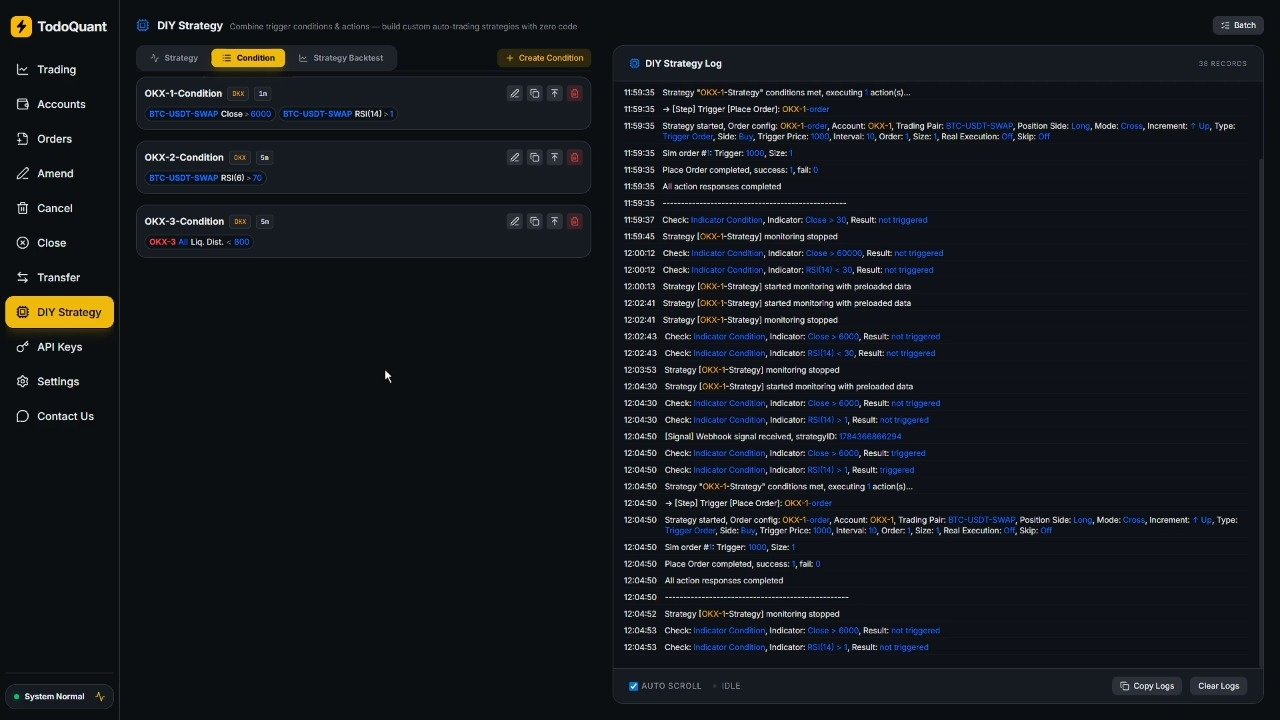Click the DIY Strategy header chip icon
Viewport: 1280px width, 720px height.
[142, 25]
